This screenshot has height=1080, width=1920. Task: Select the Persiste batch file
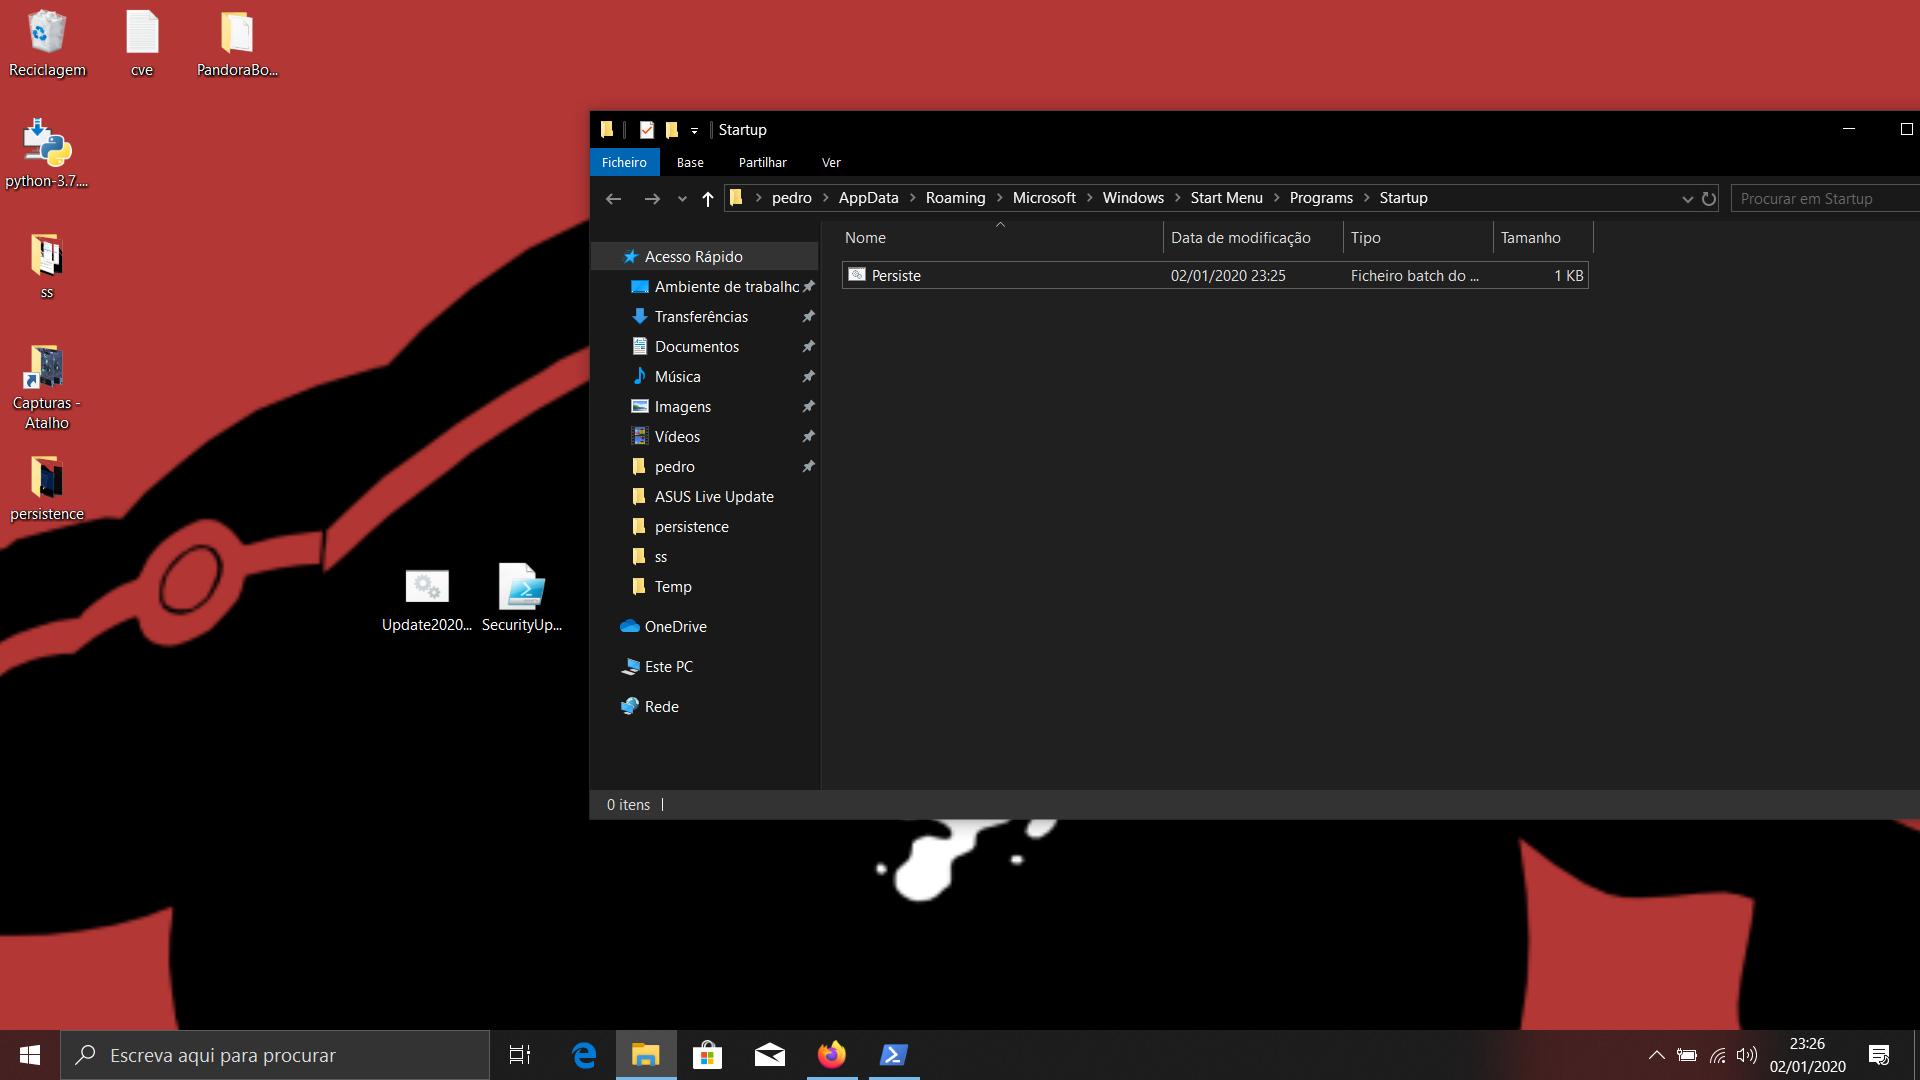point(896,276)
